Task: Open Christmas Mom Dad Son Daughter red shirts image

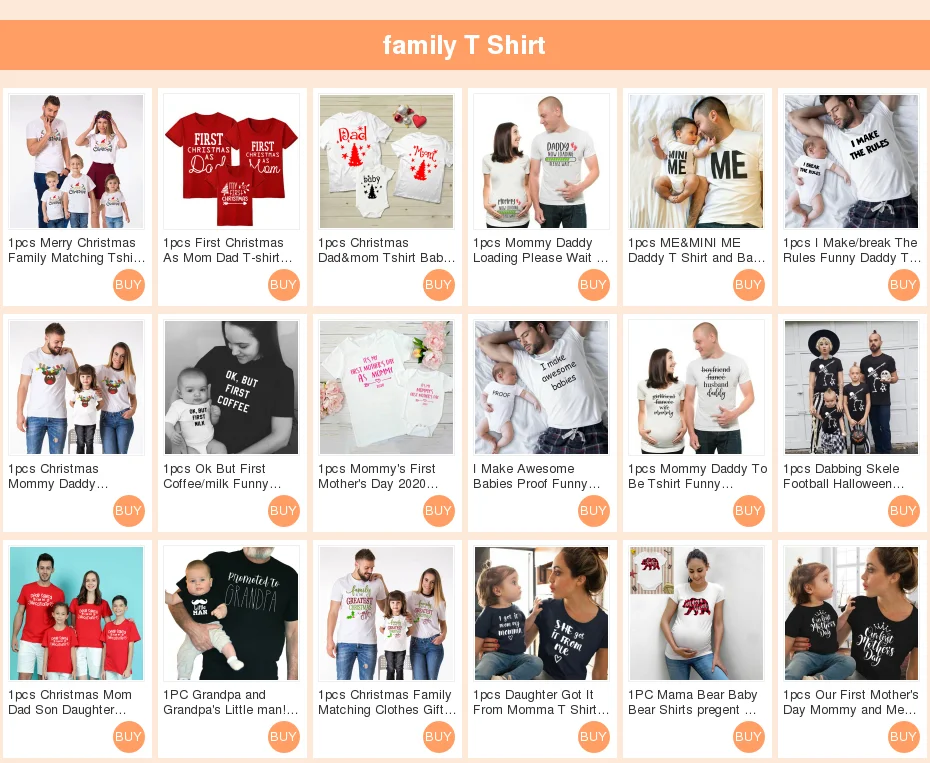Action: (x=77, y=613)
